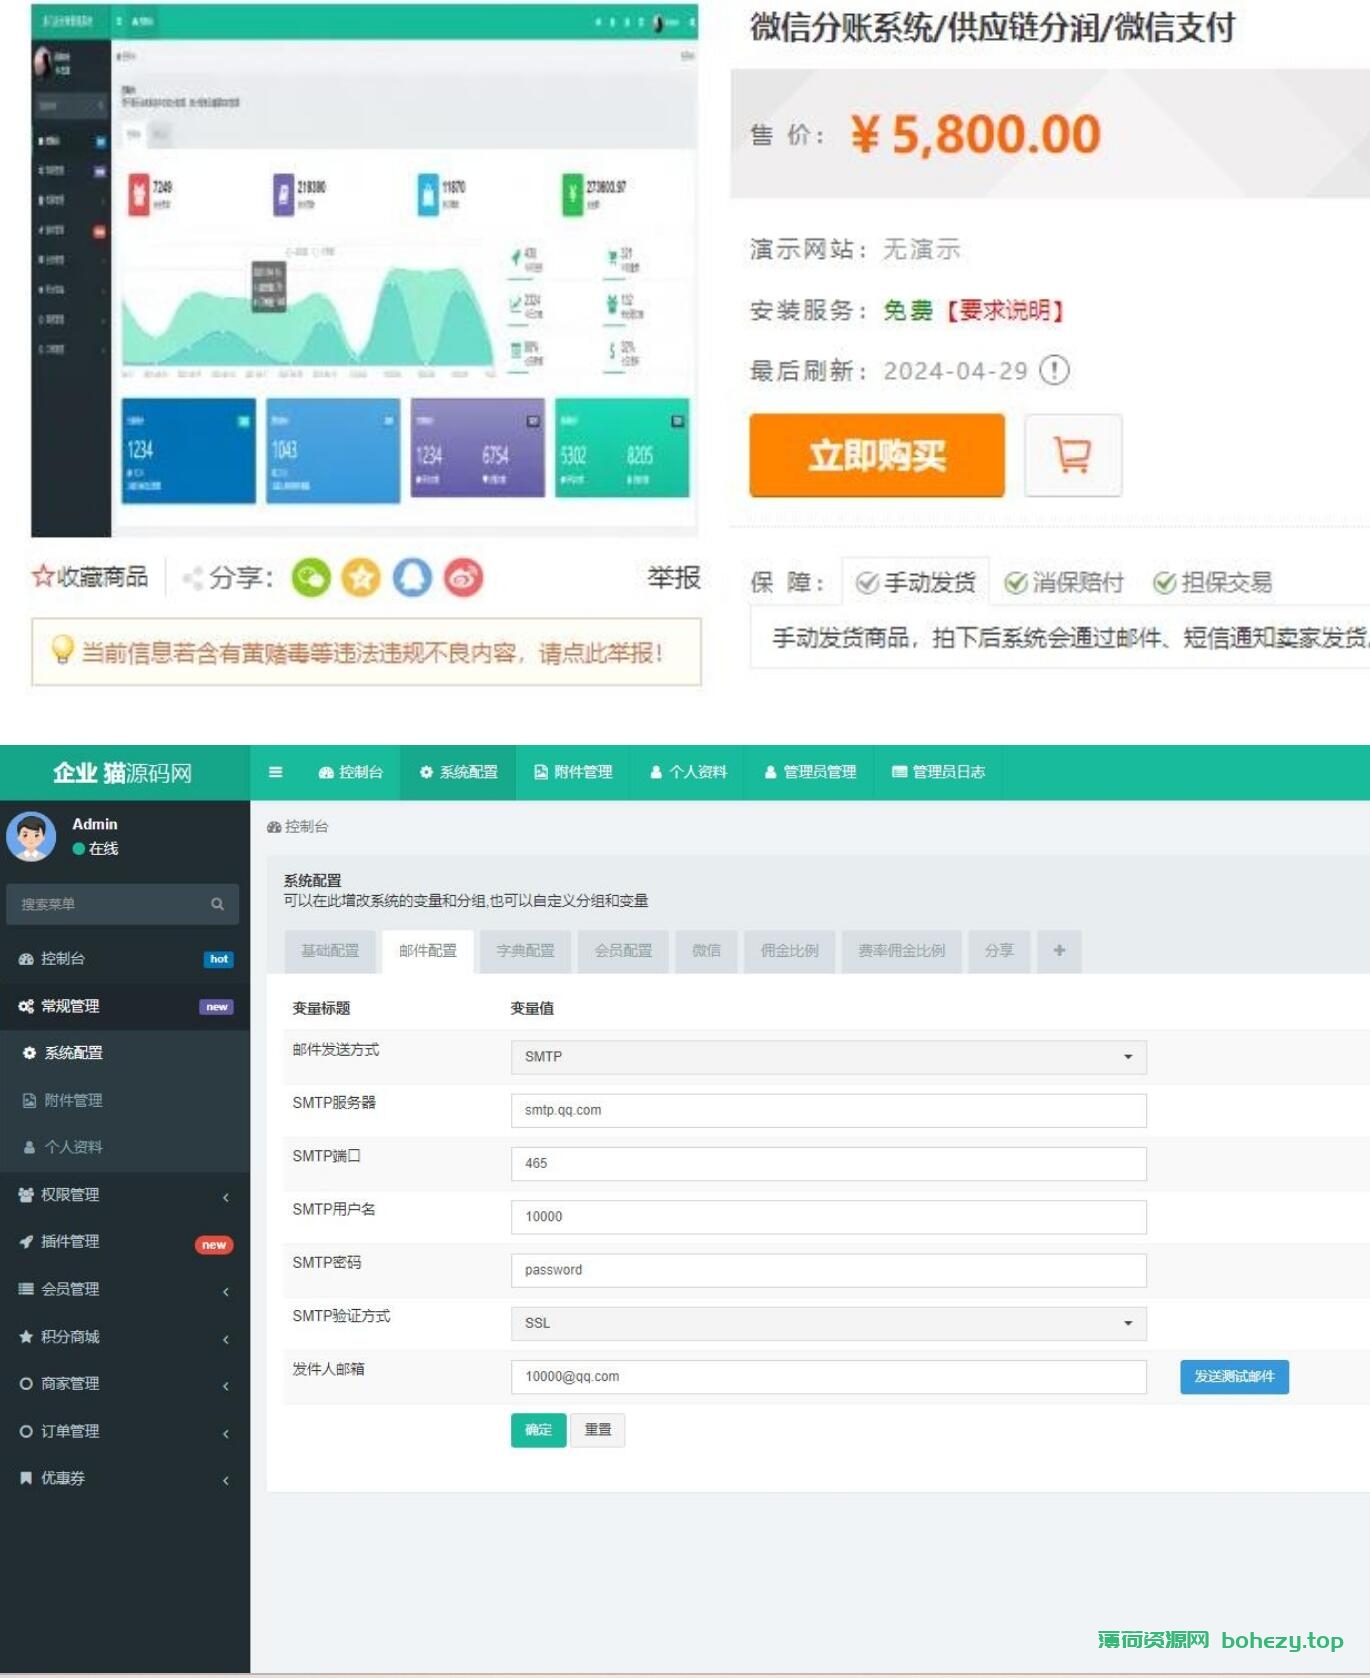Click the Admin avatar picture
1370x1678 pixels.
[31, 836]
